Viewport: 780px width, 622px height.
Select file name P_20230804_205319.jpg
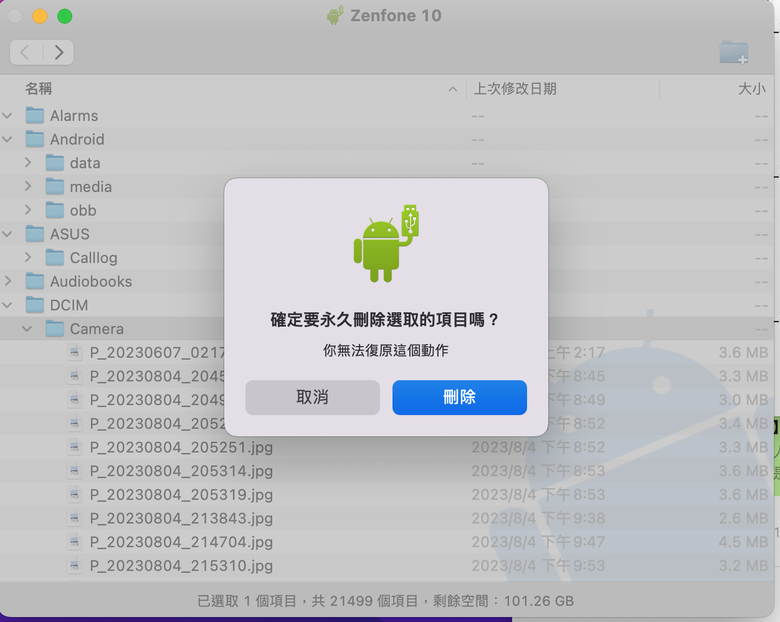(x=181, y=495)
